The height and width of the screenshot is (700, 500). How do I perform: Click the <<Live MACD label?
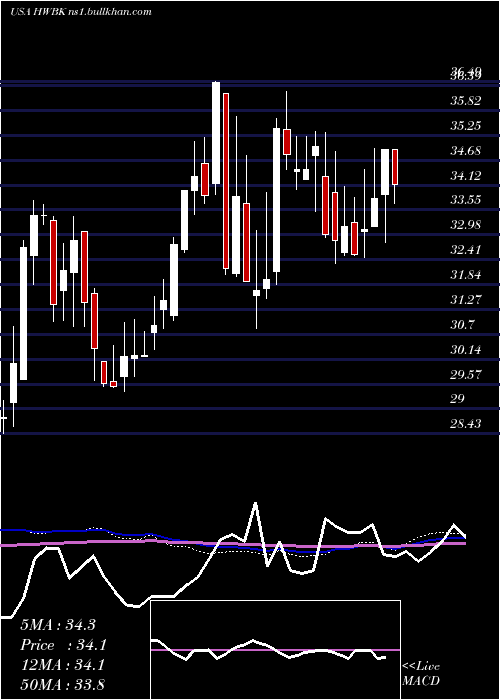pos(421,673)
